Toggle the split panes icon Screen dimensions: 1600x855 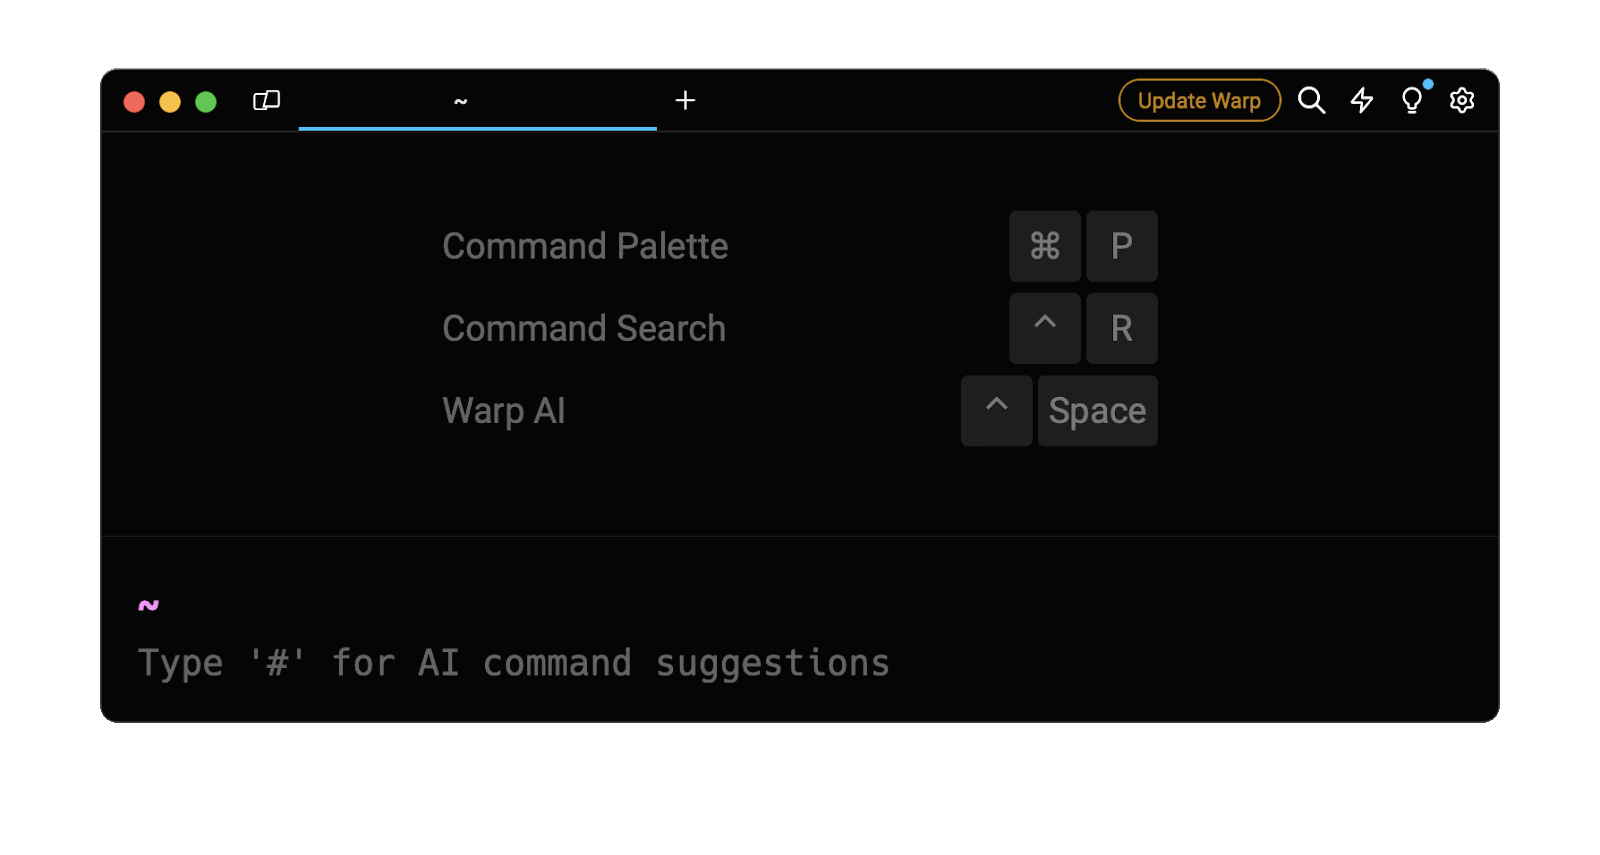266,100
